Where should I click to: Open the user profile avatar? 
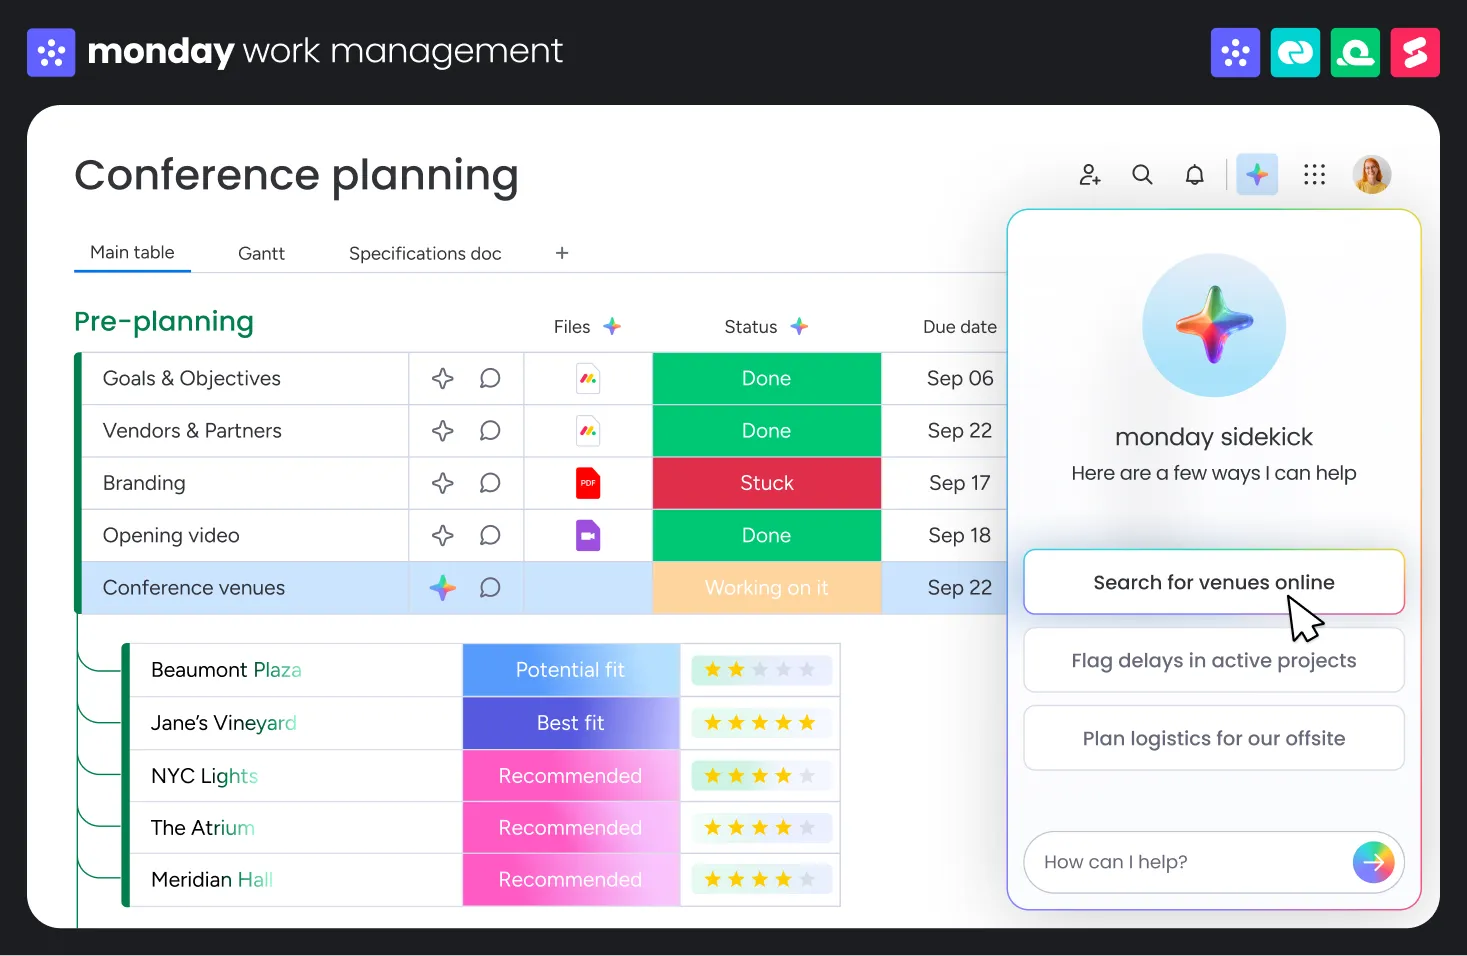click(1372, 175)
